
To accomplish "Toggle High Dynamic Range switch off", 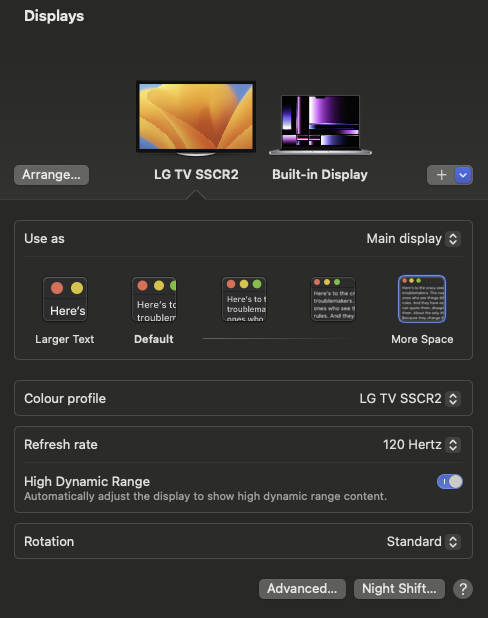I will (x=450, y=482).
